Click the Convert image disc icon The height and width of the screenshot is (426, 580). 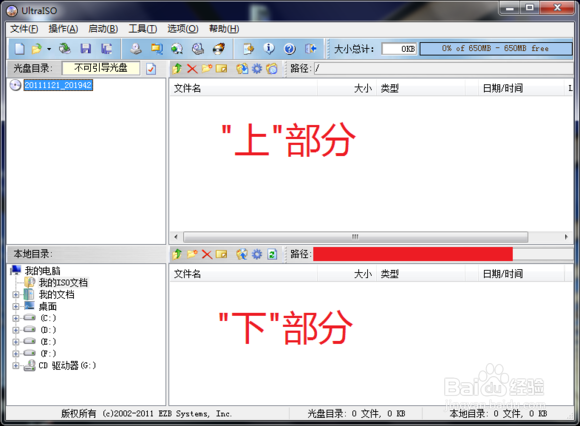(x=177, y=48)
